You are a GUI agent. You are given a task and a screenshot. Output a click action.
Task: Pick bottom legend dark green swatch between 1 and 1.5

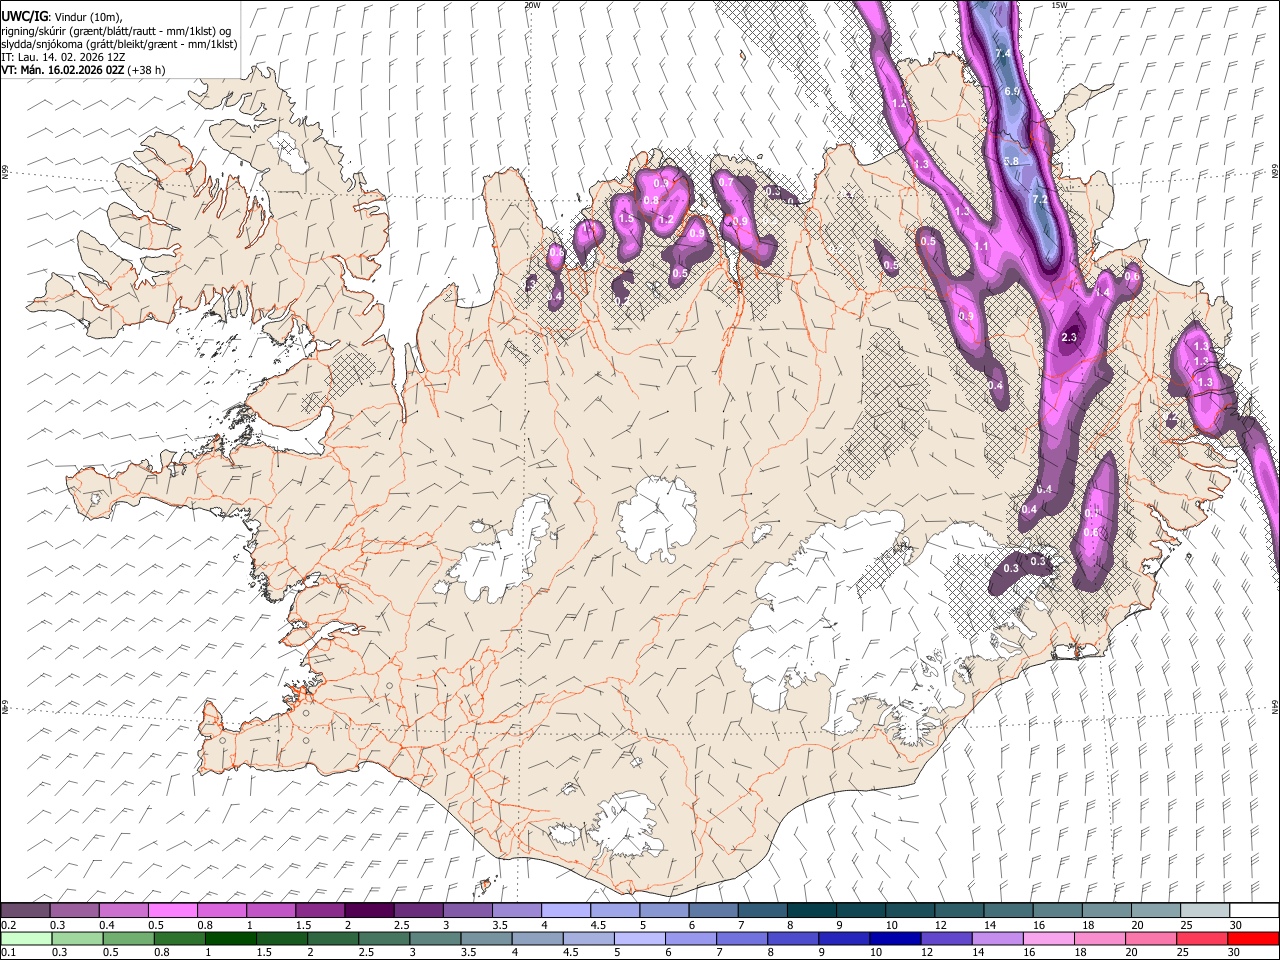[231, 938]
